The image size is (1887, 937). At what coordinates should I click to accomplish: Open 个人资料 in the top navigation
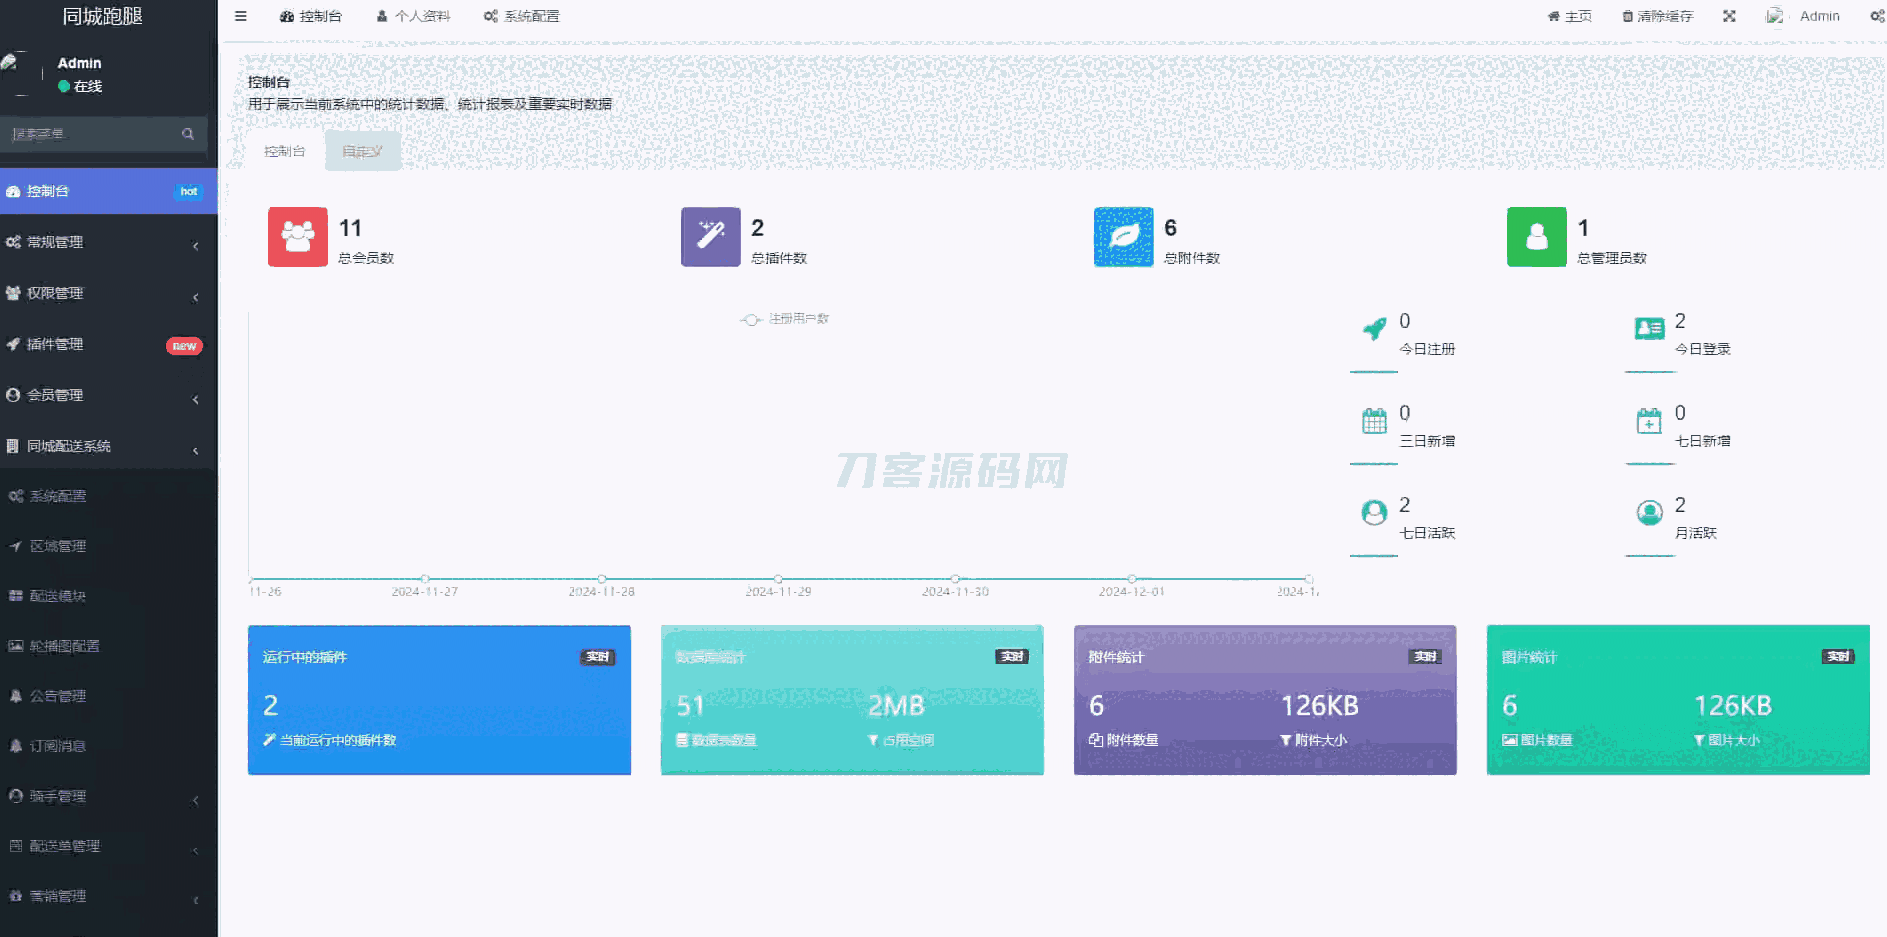[x=413, y=16]
